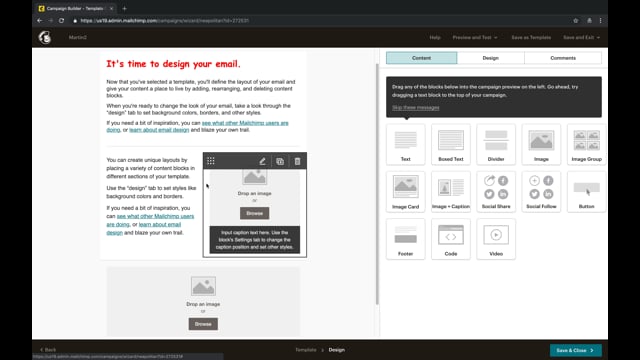640x360 pixels.
Task: Click the Template breadcrumb step
Action: pyautogui.click(x=306, y=350)
